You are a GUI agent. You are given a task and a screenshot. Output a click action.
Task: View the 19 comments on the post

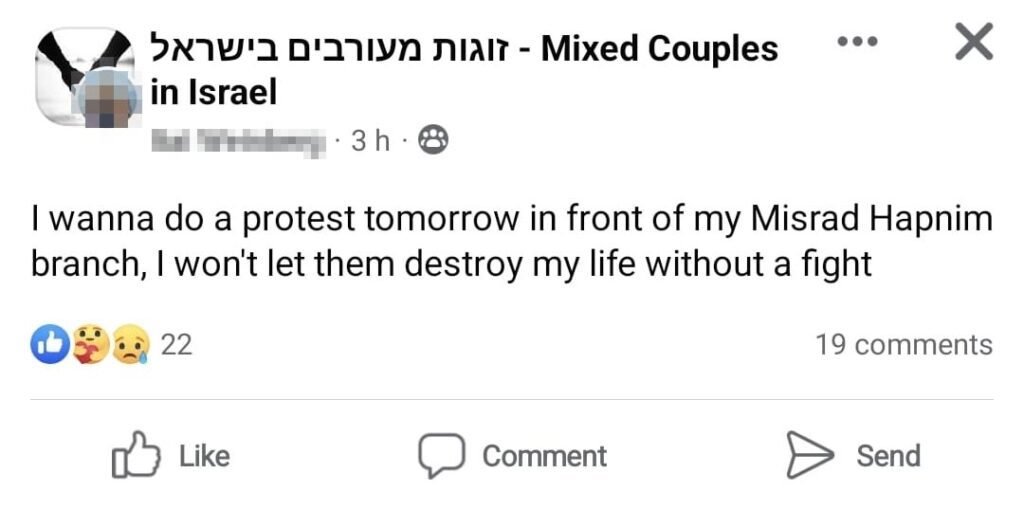point(903,345)
